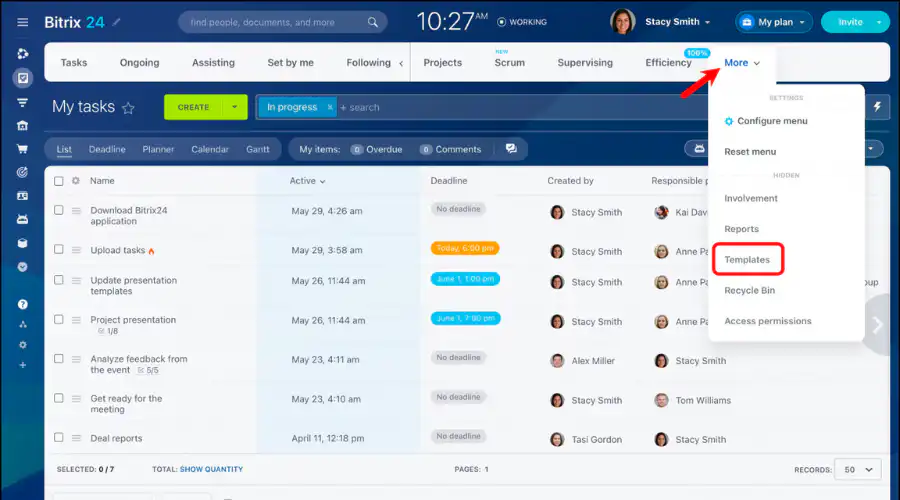Switch to the Gantt view tab
The width and height of the screenshot is (900, 500).
tap(258, 149)
